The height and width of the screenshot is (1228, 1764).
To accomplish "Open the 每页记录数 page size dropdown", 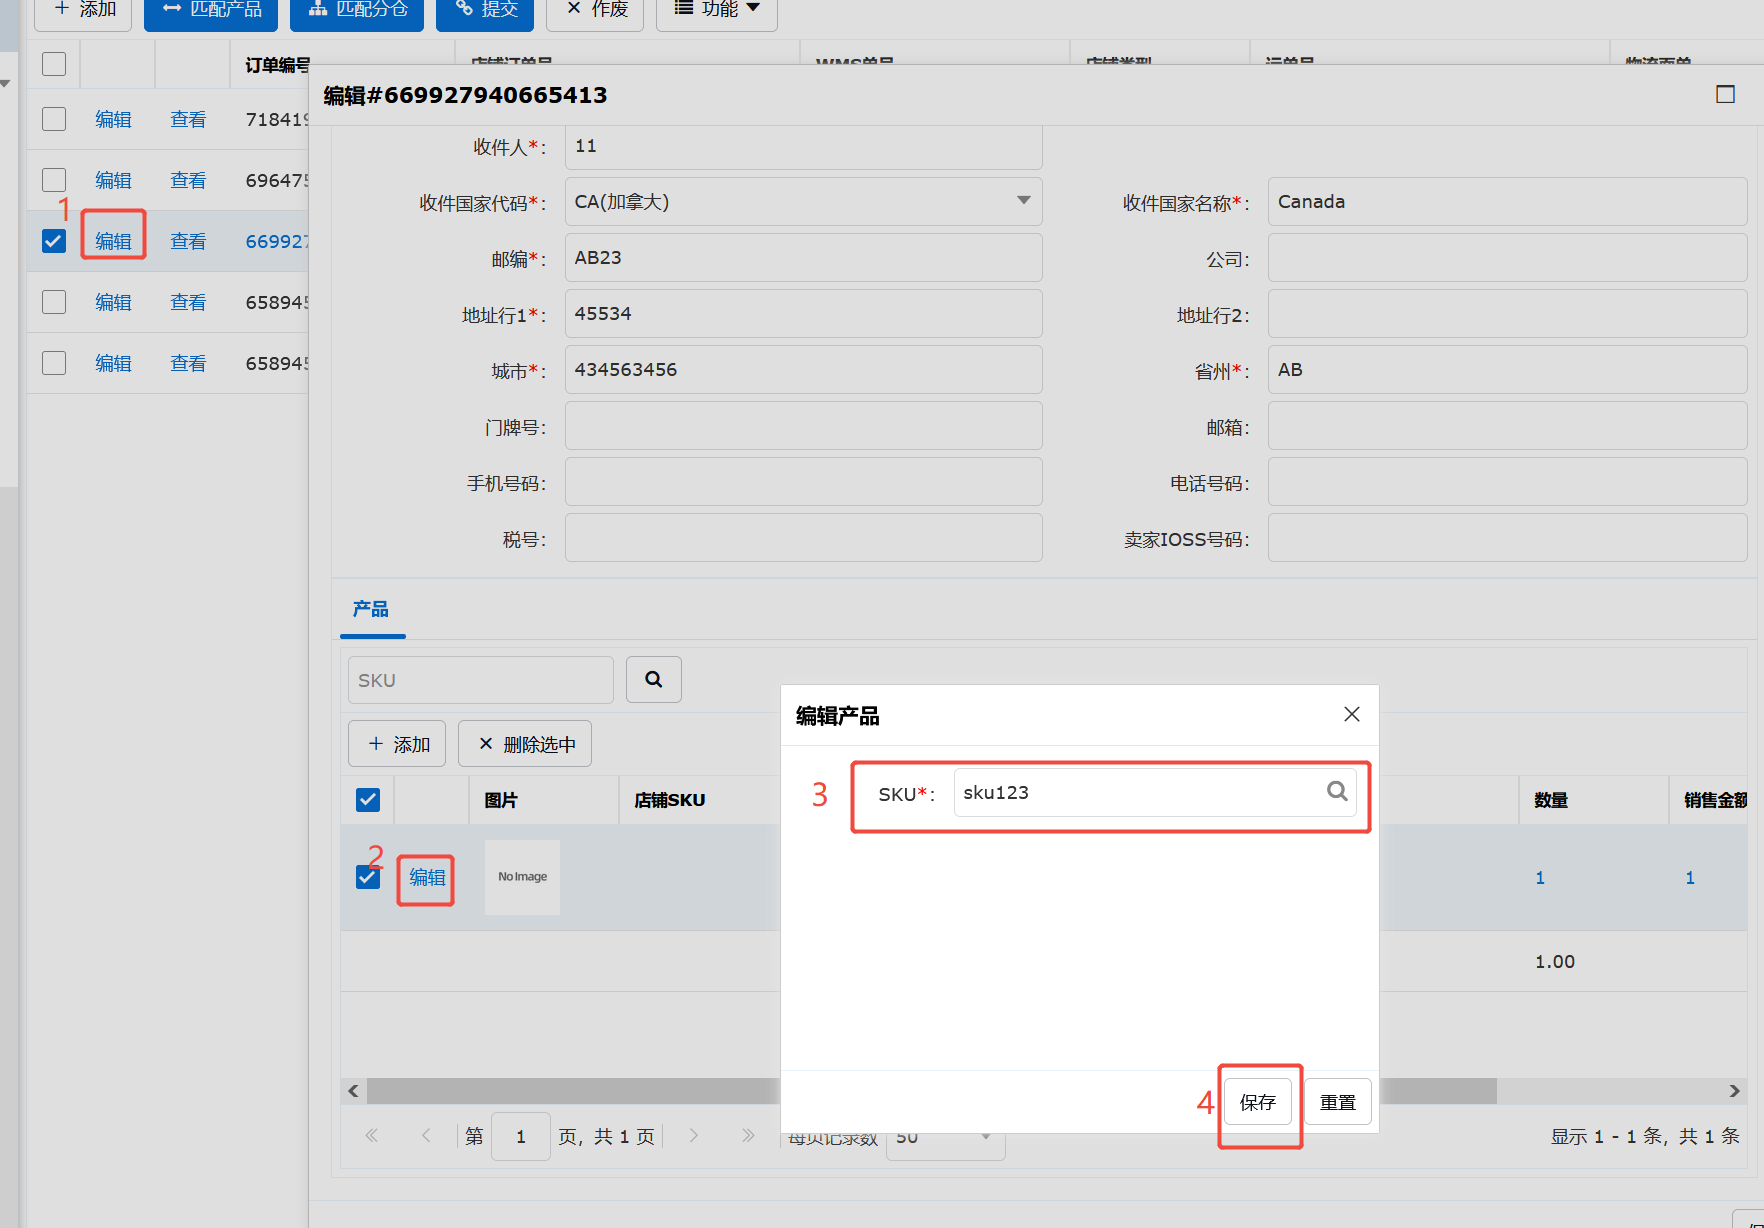I will [944, 1136].
